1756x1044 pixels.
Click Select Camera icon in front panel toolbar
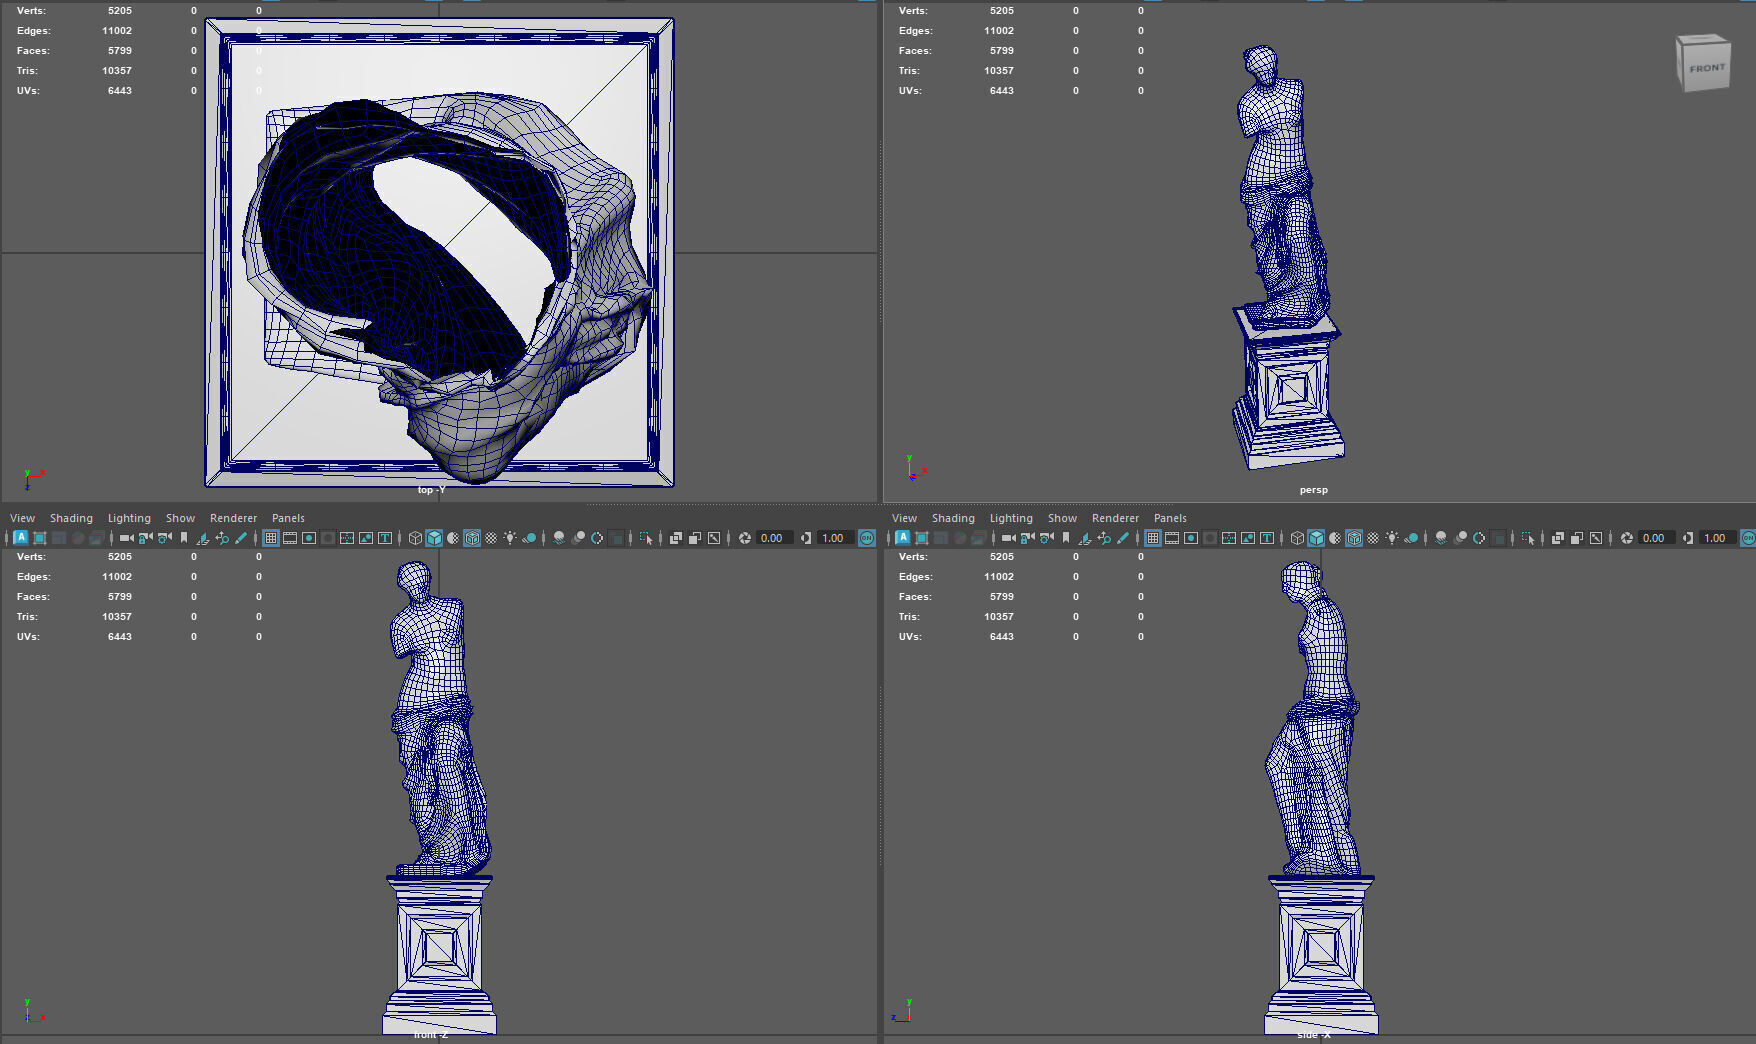coord(126,538)
